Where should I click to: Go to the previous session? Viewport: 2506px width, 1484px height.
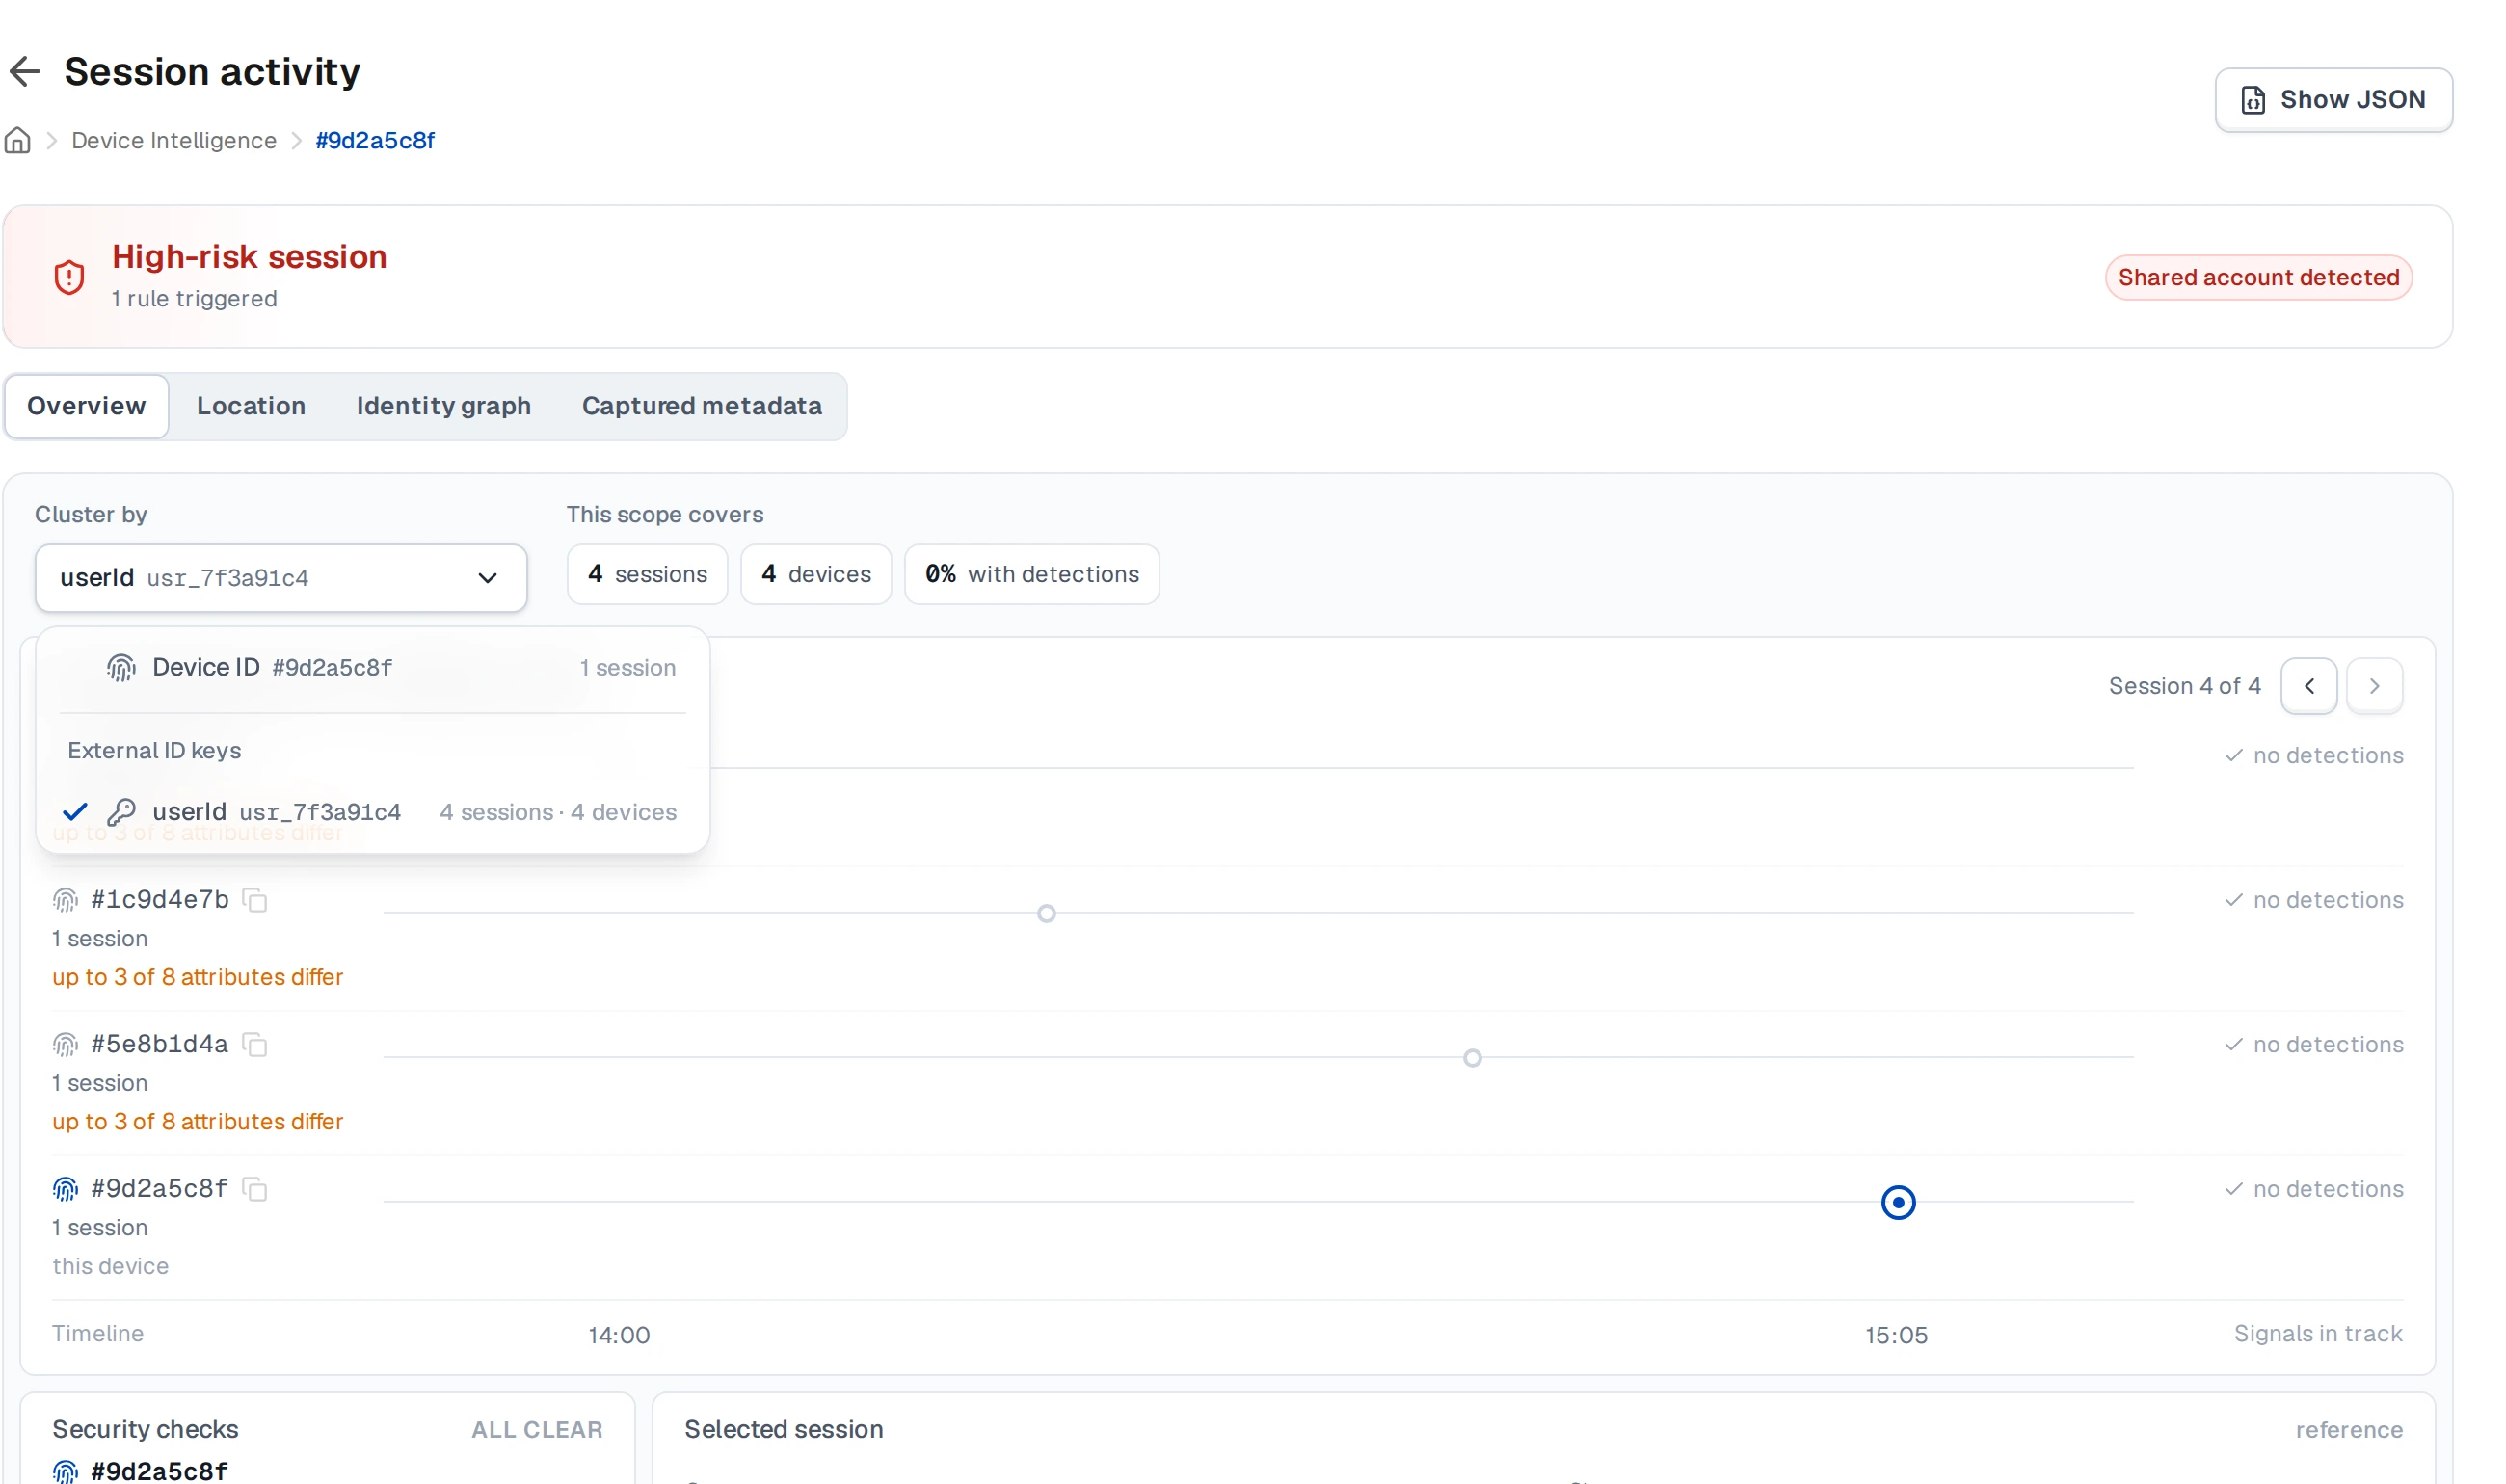[x=2308, y=686]
